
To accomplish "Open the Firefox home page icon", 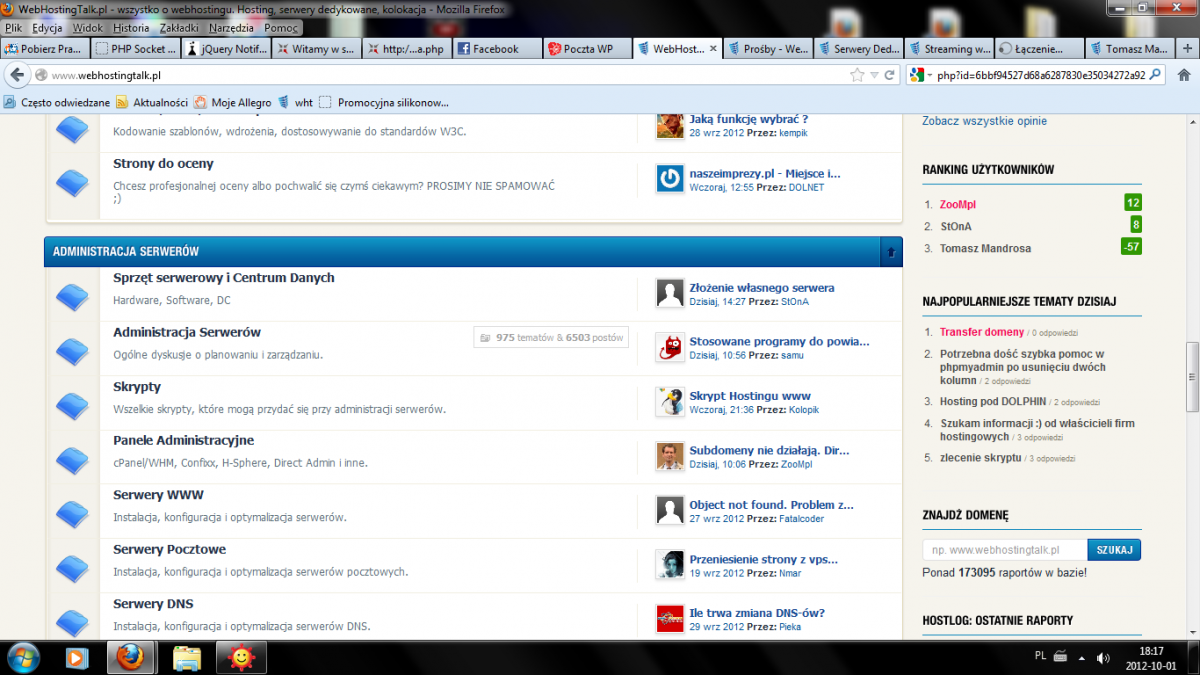I will 1186,75.
